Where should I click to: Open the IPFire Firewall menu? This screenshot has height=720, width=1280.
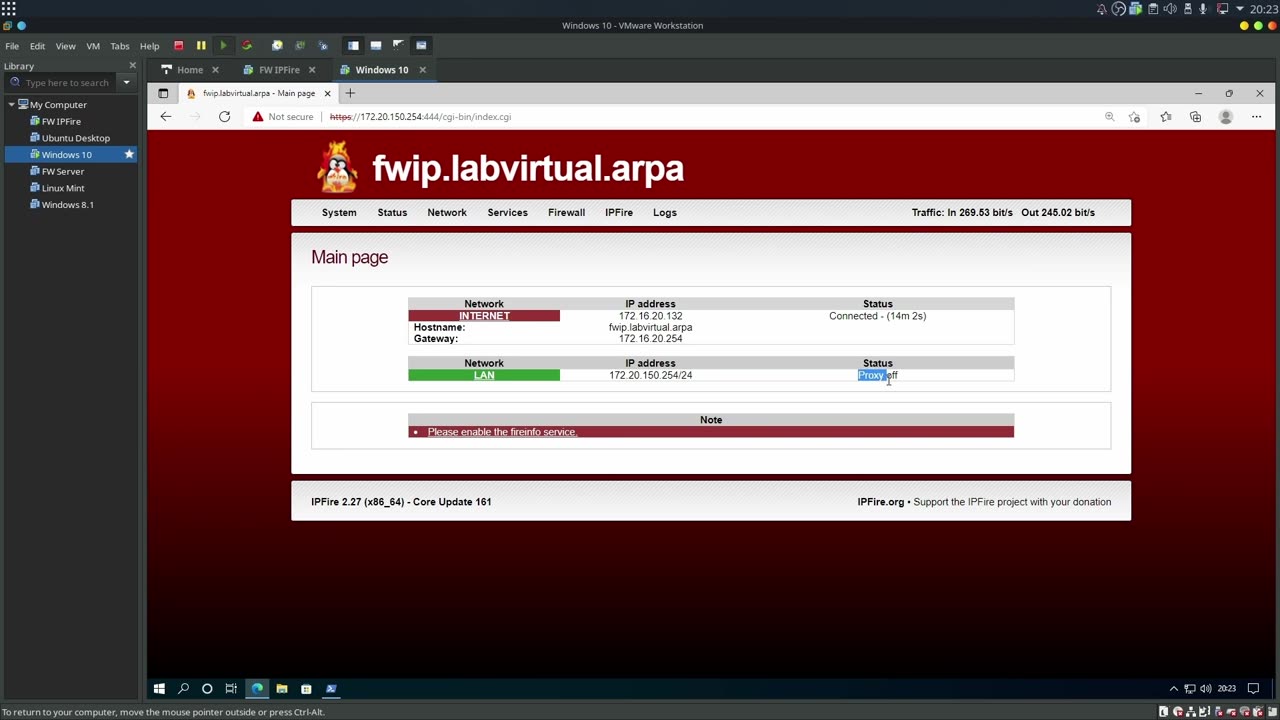tap(566, 212)
